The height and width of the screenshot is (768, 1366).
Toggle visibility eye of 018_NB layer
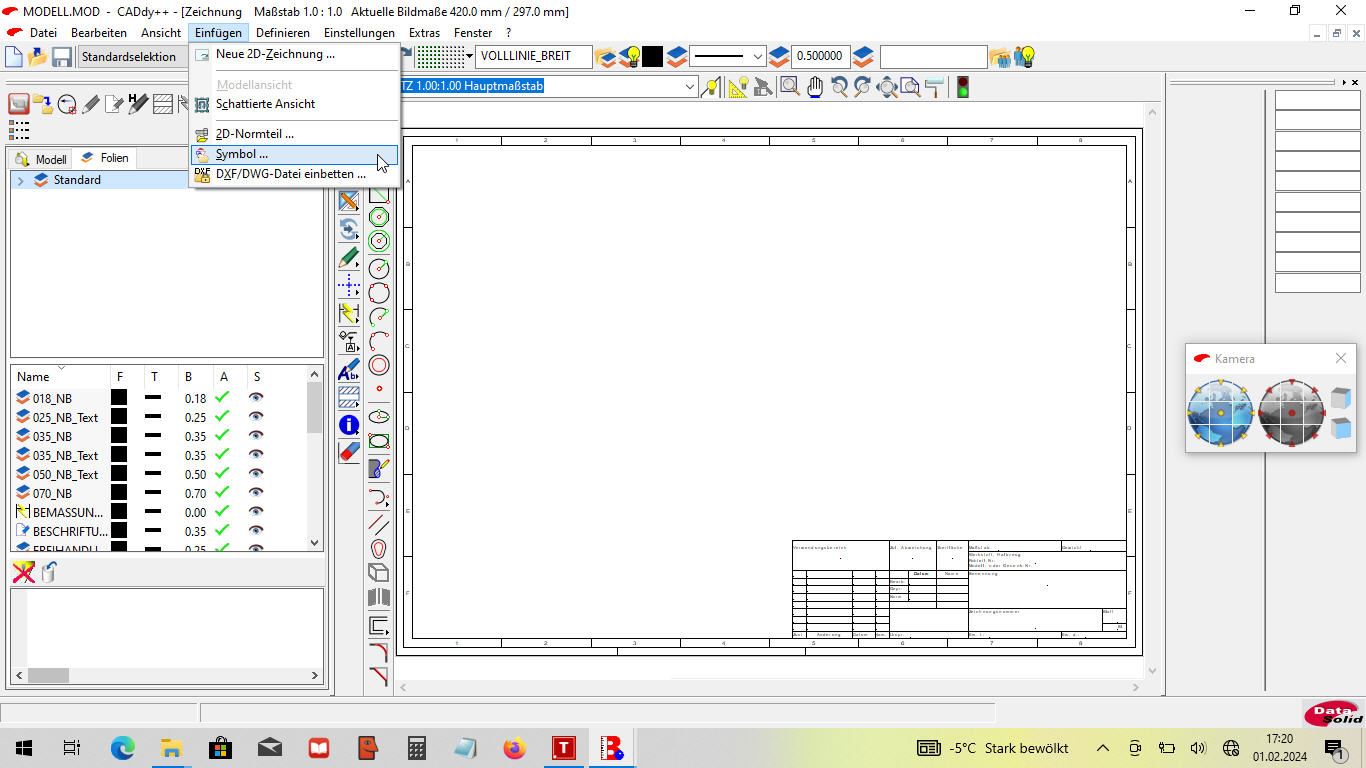click(256, 398)
